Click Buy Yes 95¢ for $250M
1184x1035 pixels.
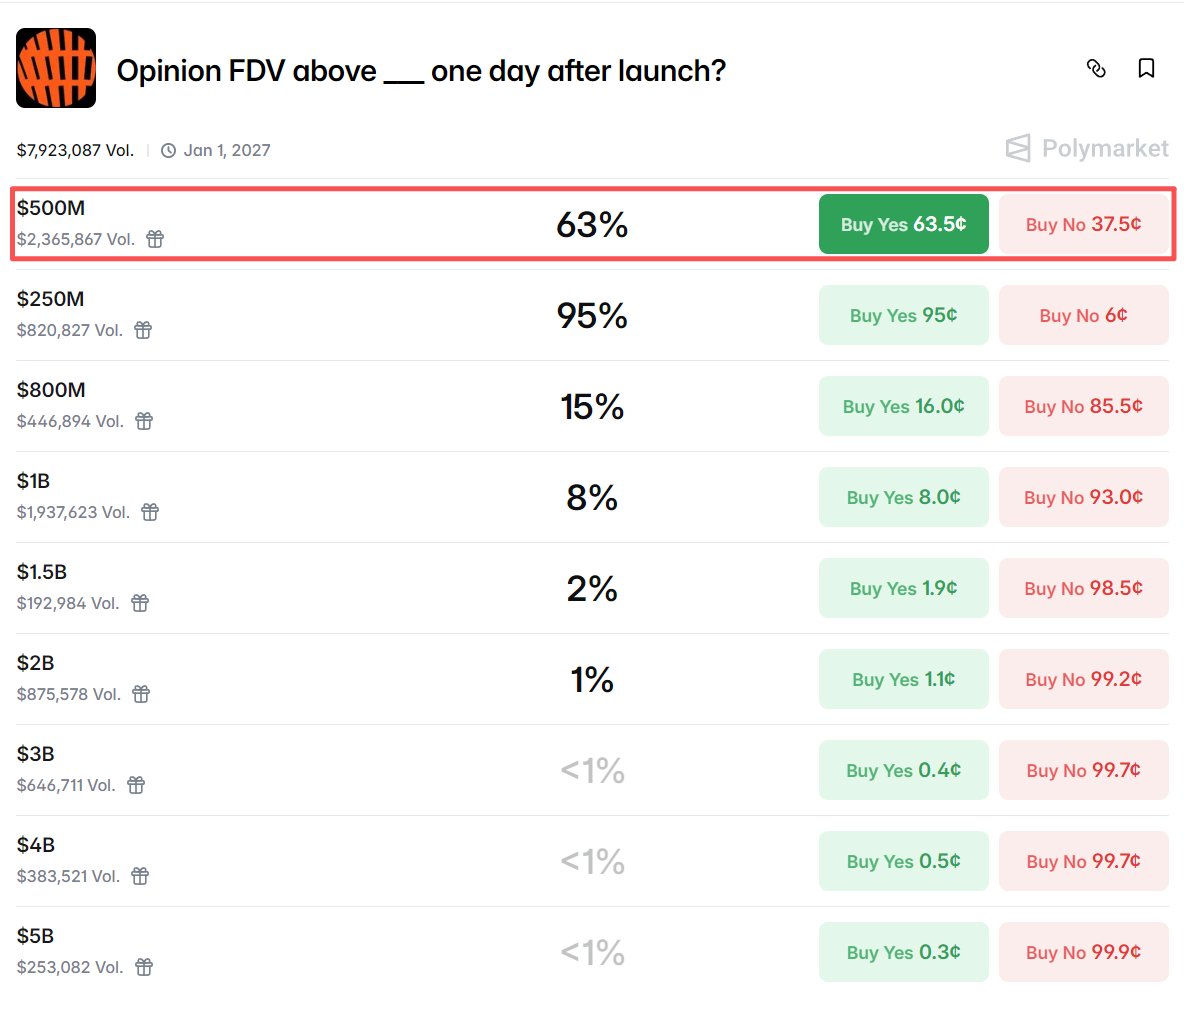point(903,315)
